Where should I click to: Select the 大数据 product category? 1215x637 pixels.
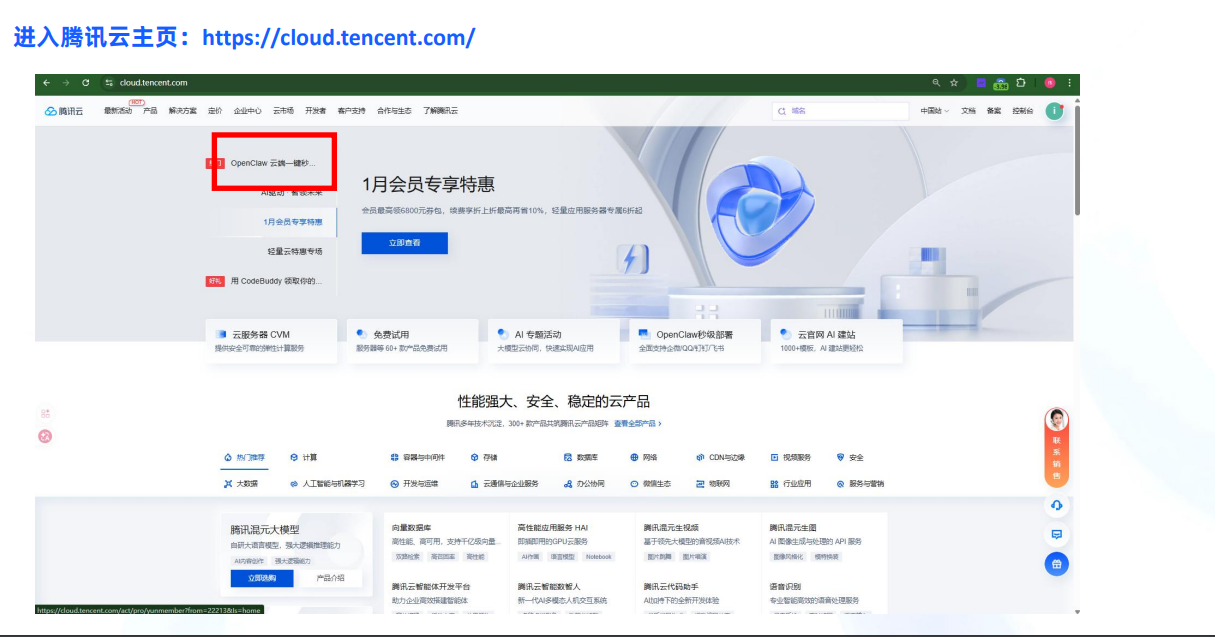[x=240, y=483]
